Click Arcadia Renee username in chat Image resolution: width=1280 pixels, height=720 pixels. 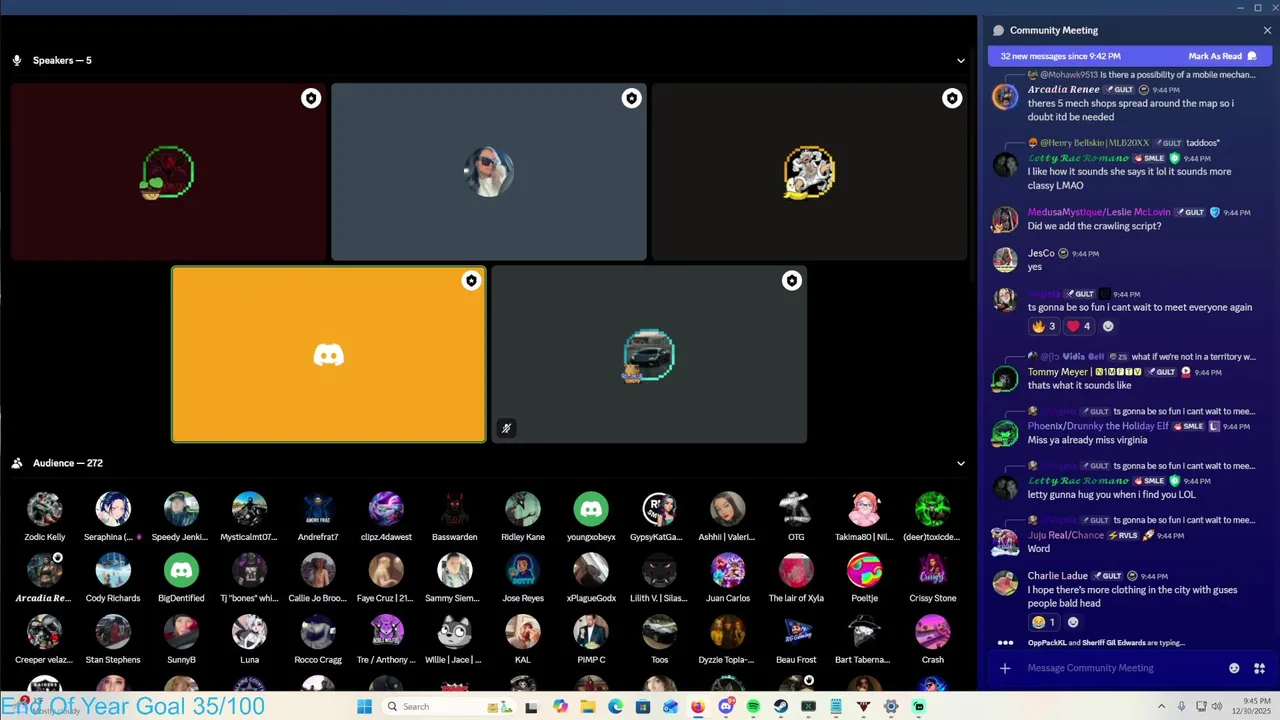point(1063,89)
